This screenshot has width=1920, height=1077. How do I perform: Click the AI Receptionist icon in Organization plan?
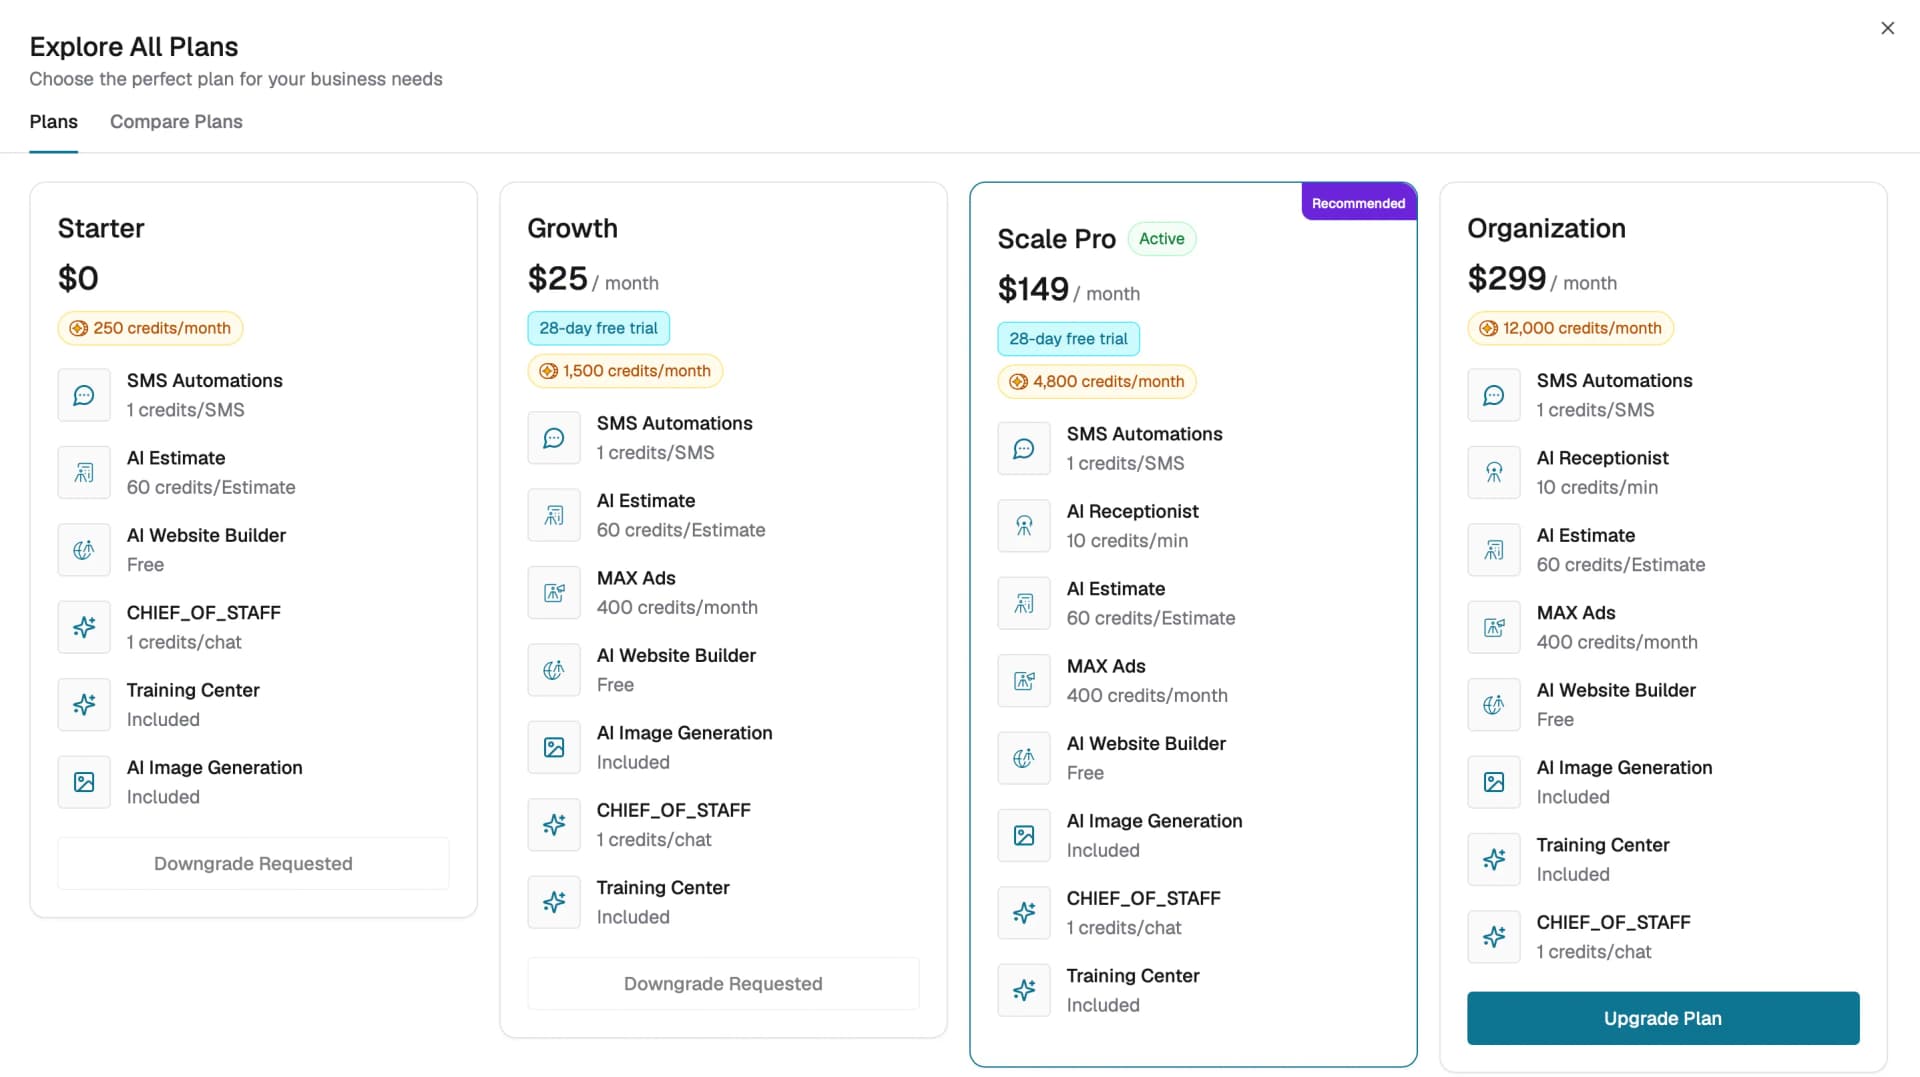point(1494,472)
